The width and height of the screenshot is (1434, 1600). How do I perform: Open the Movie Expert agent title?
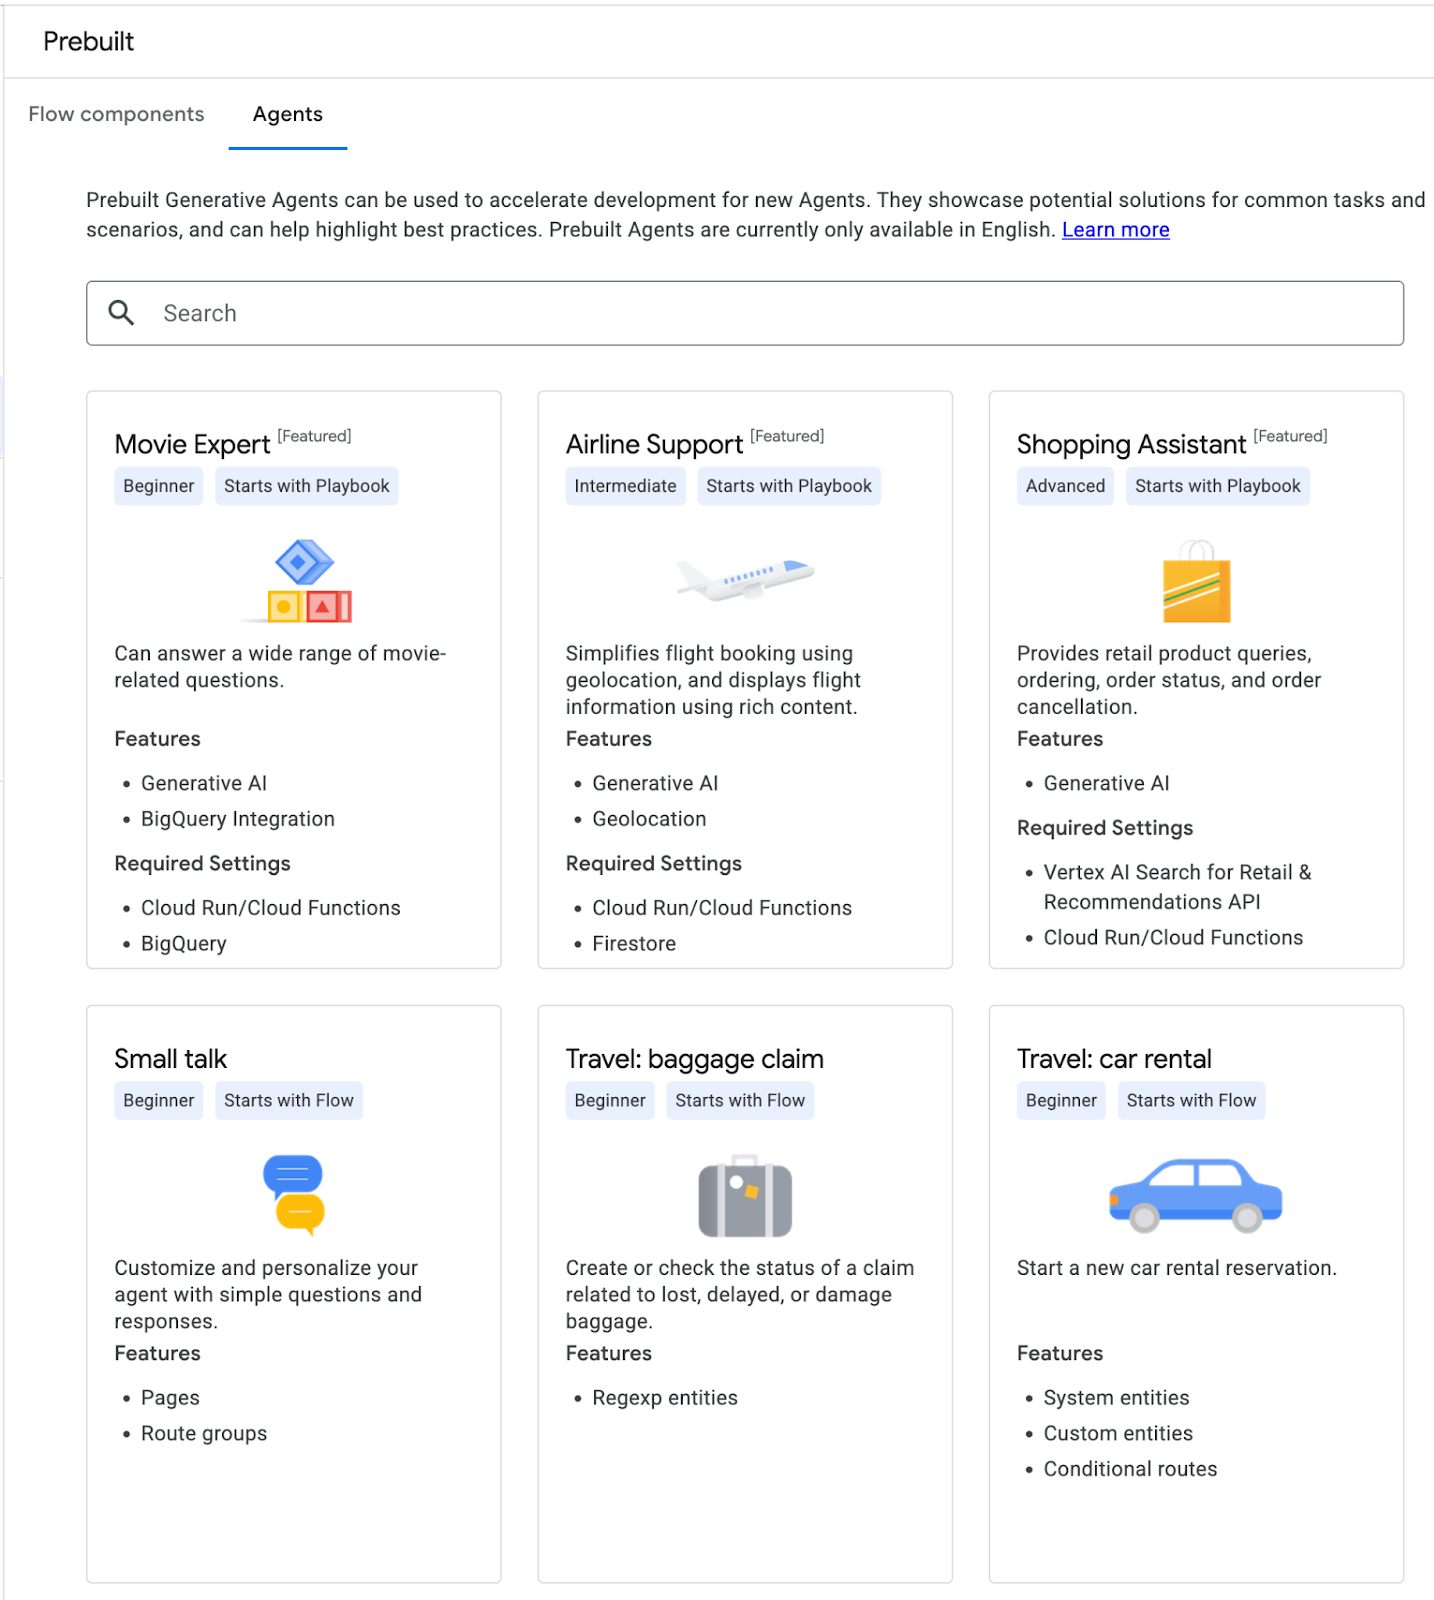tap(192, 444)
